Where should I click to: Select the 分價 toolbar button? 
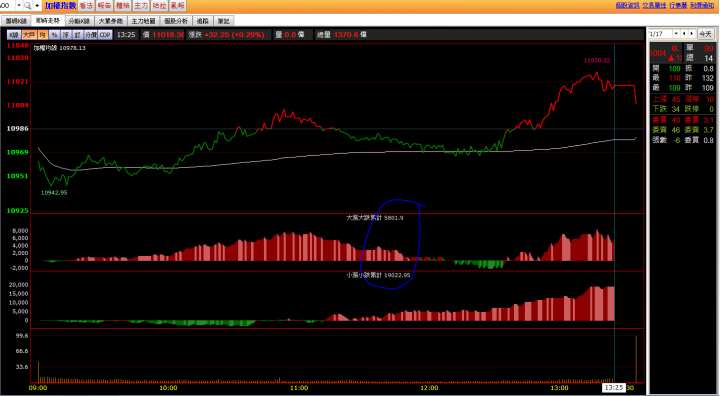(91, 35)
